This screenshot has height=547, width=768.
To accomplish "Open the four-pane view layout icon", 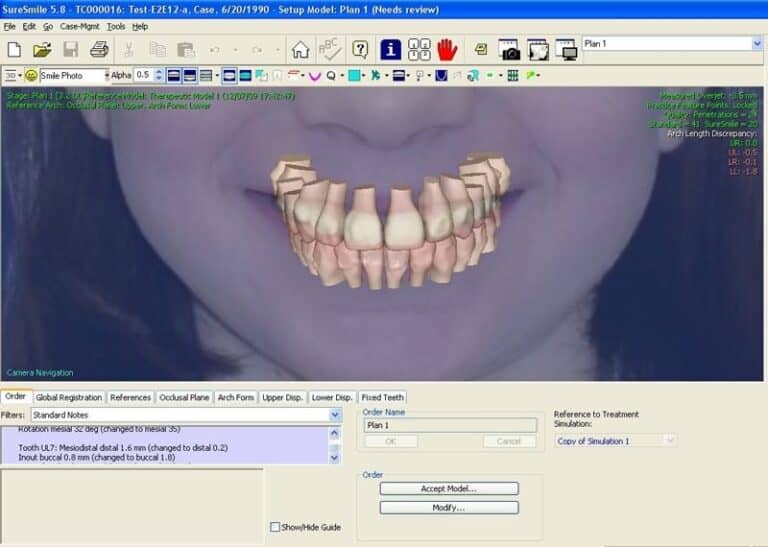I will pyautogui.click(x=419, y=49).
